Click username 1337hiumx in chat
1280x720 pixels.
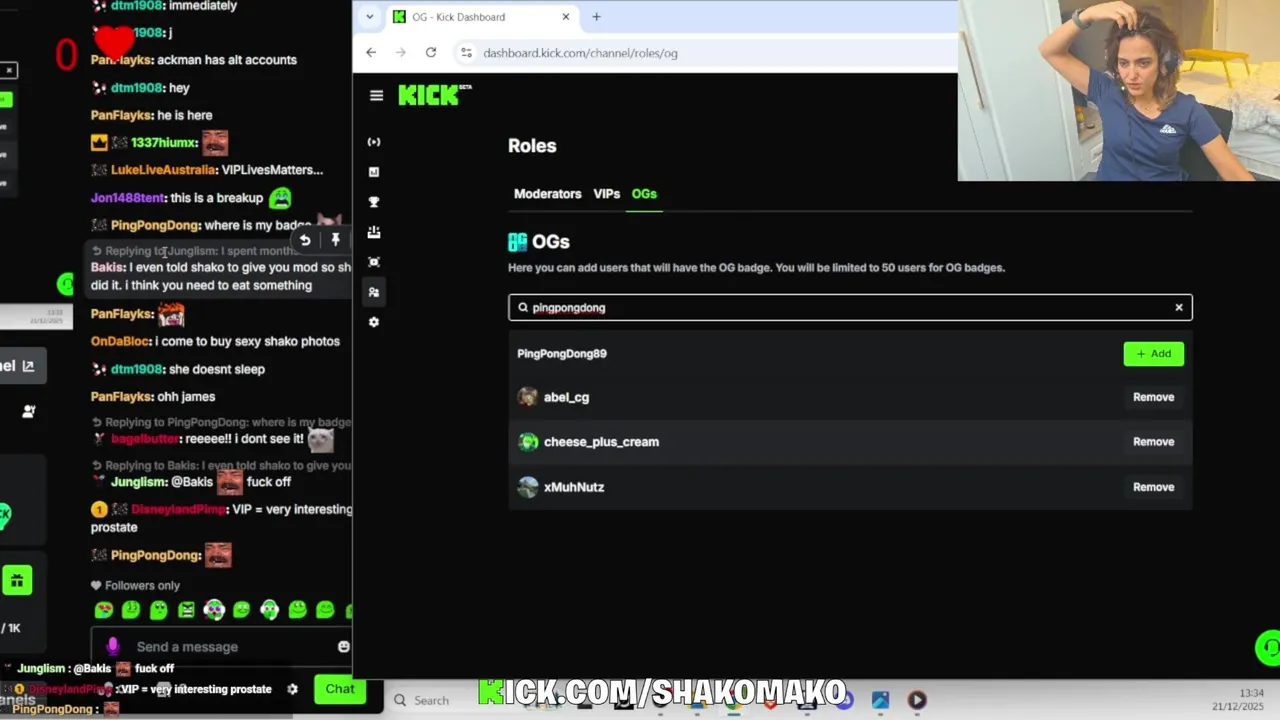164,143
